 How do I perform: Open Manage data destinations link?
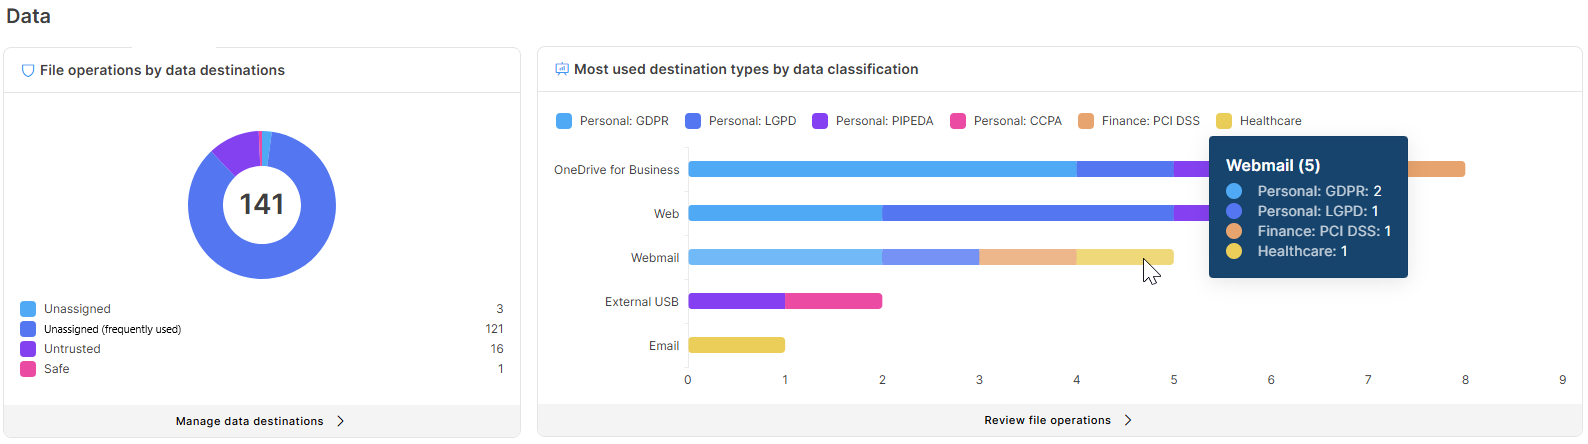coord(250,421)
